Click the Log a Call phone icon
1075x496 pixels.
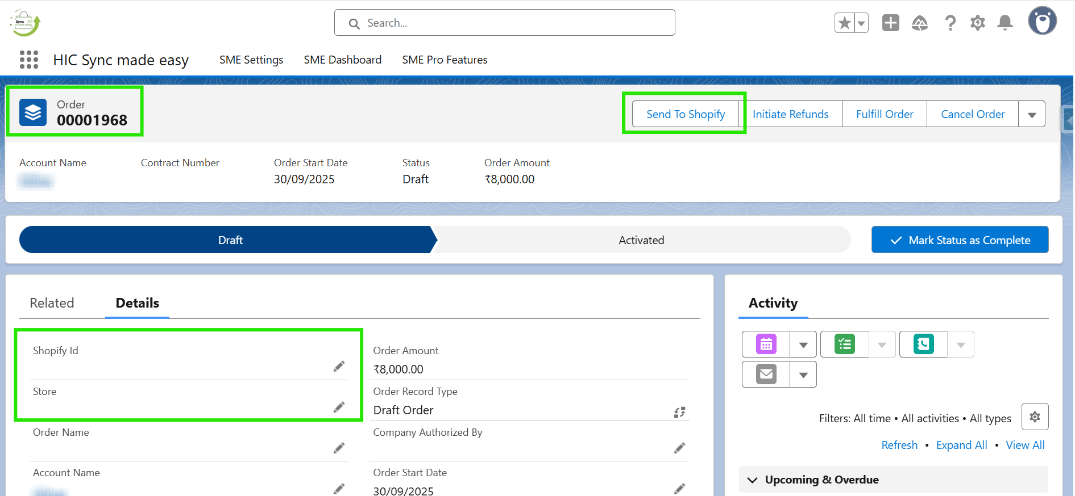(x=923, y=344)
